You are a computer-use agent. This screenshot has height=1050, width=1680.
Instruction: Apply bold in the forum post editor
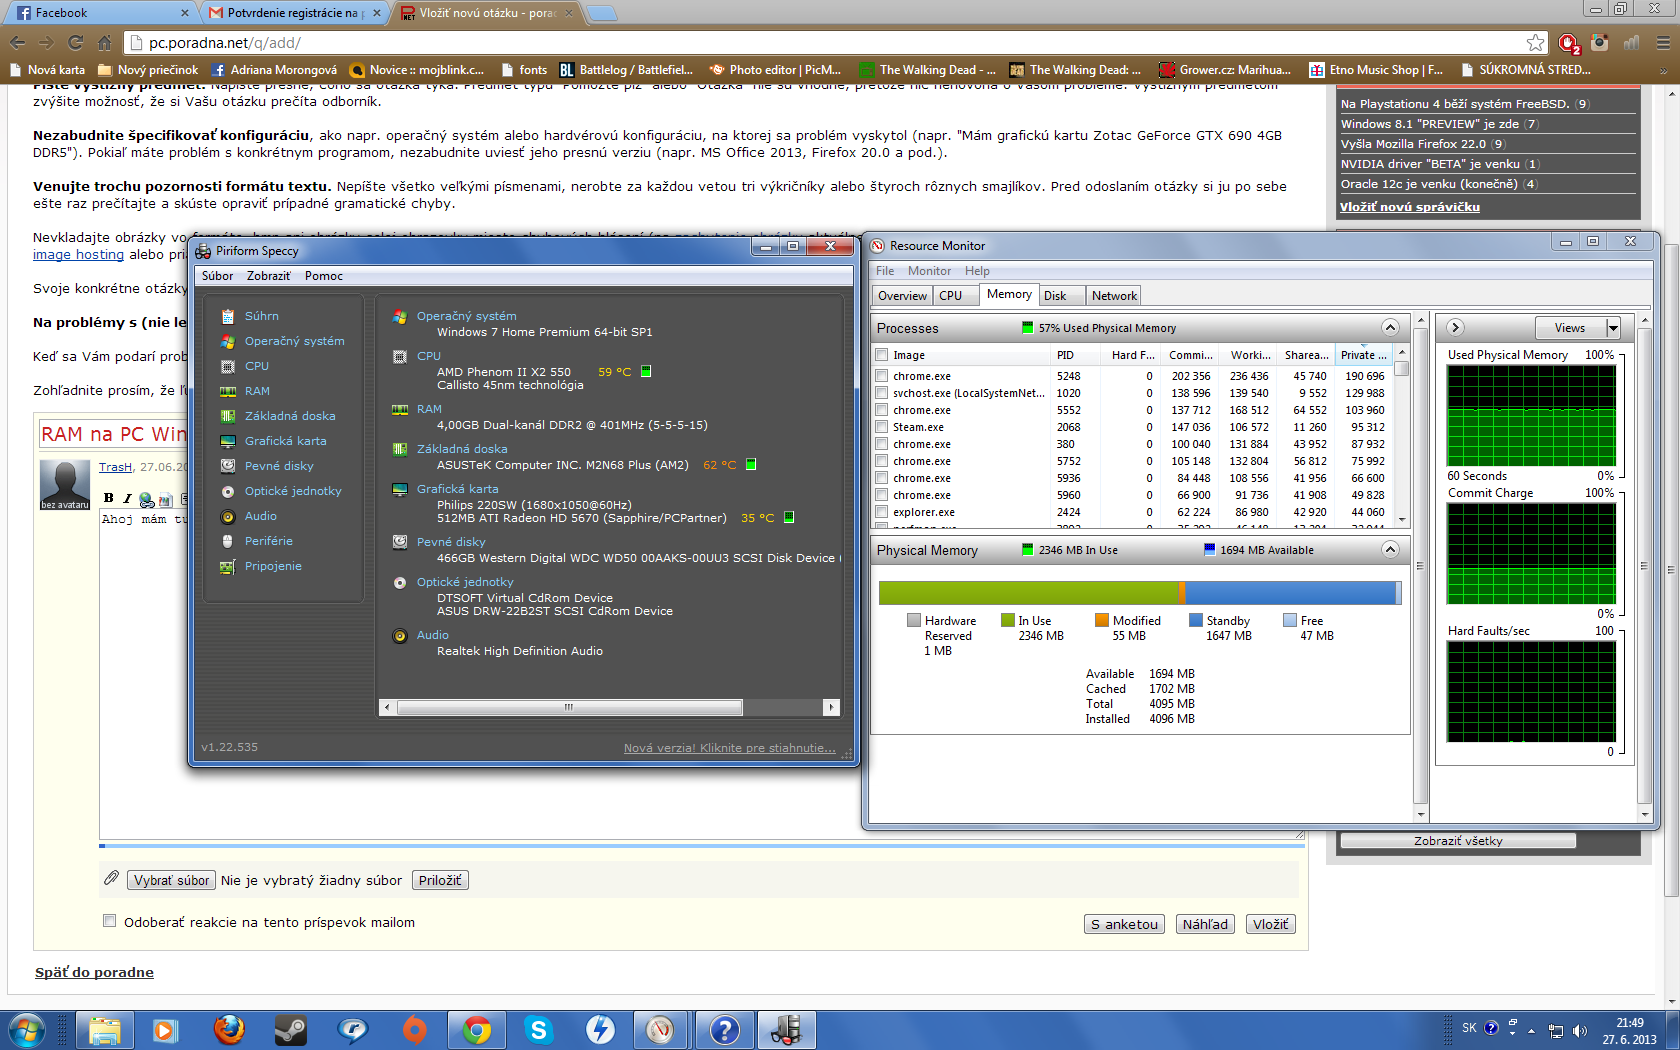109,498
